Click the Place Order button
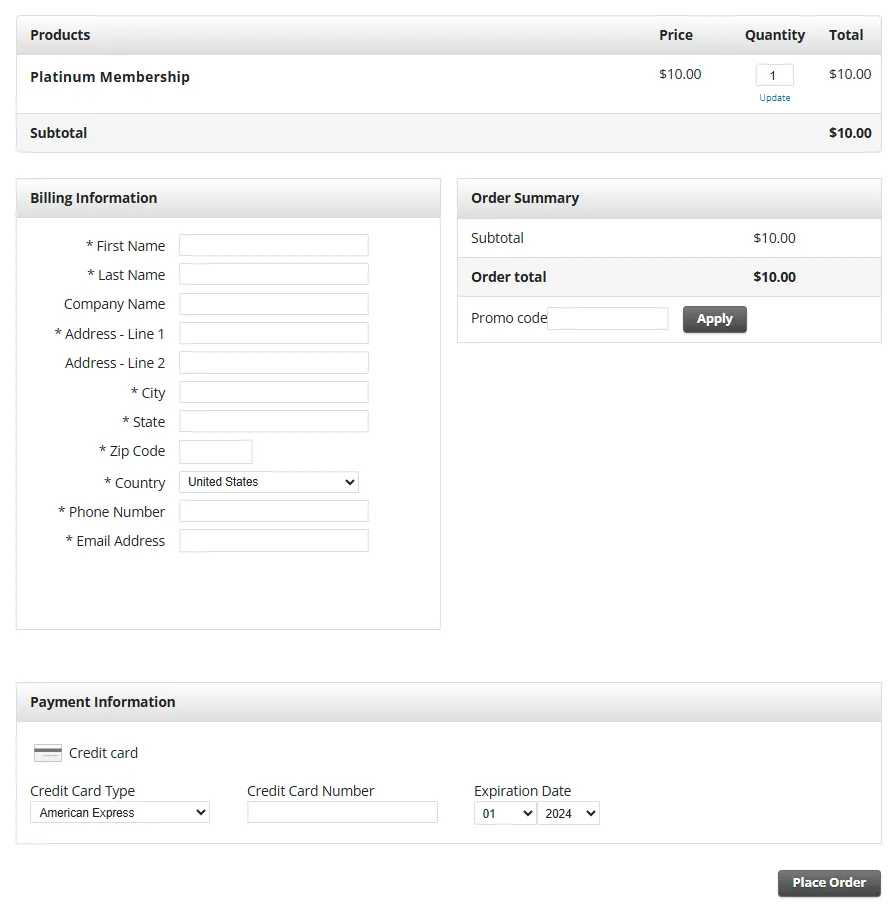This screenshot has height=905, width=893. click(x=829, y=883)
